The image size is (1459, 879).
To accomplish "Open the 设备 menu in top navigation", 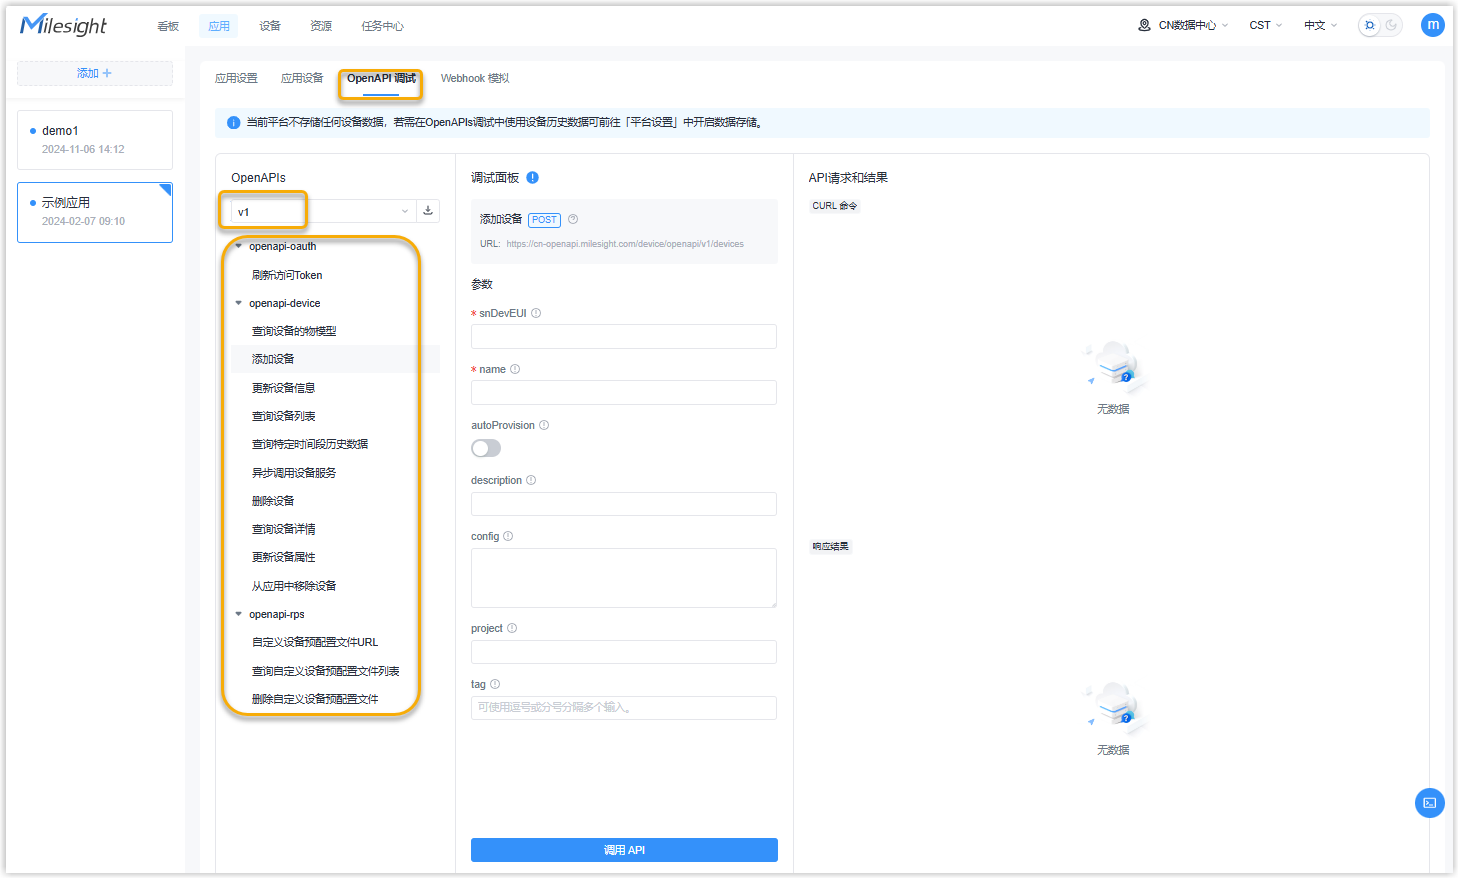I will [270, 26].
